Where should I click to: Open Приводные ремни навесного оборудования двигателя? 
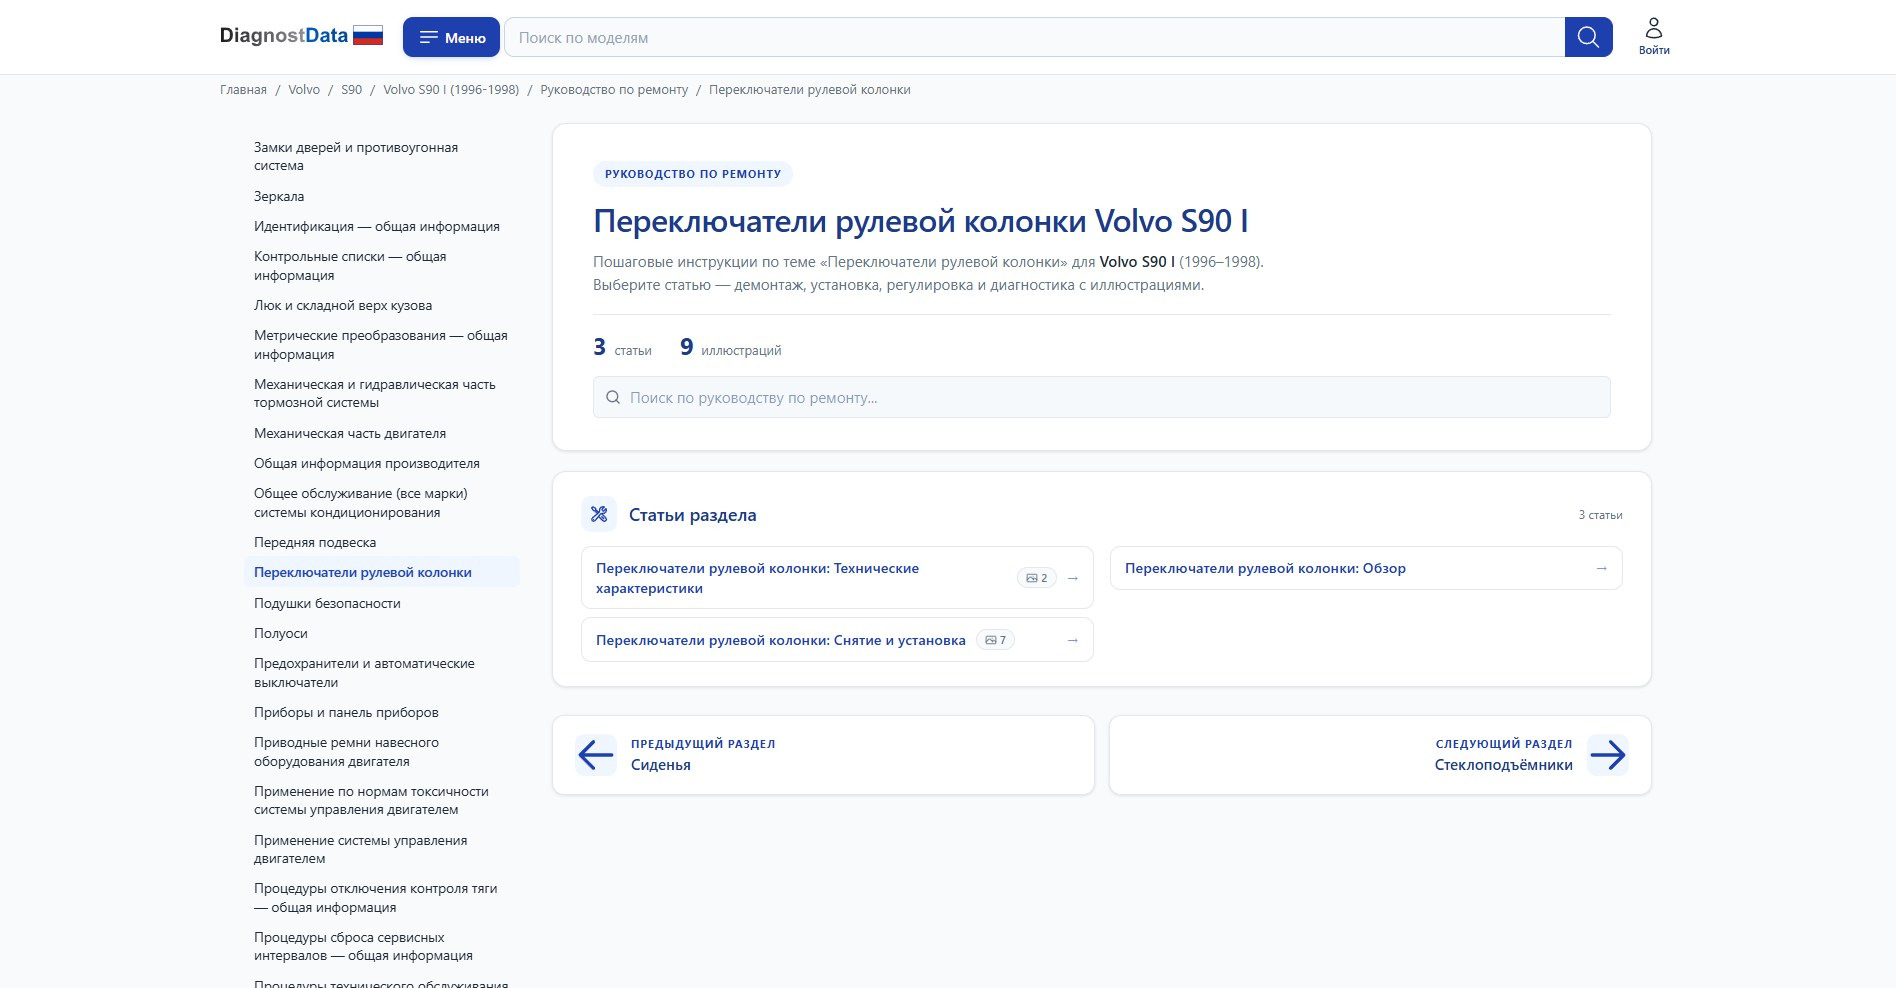tap(381, 752)
